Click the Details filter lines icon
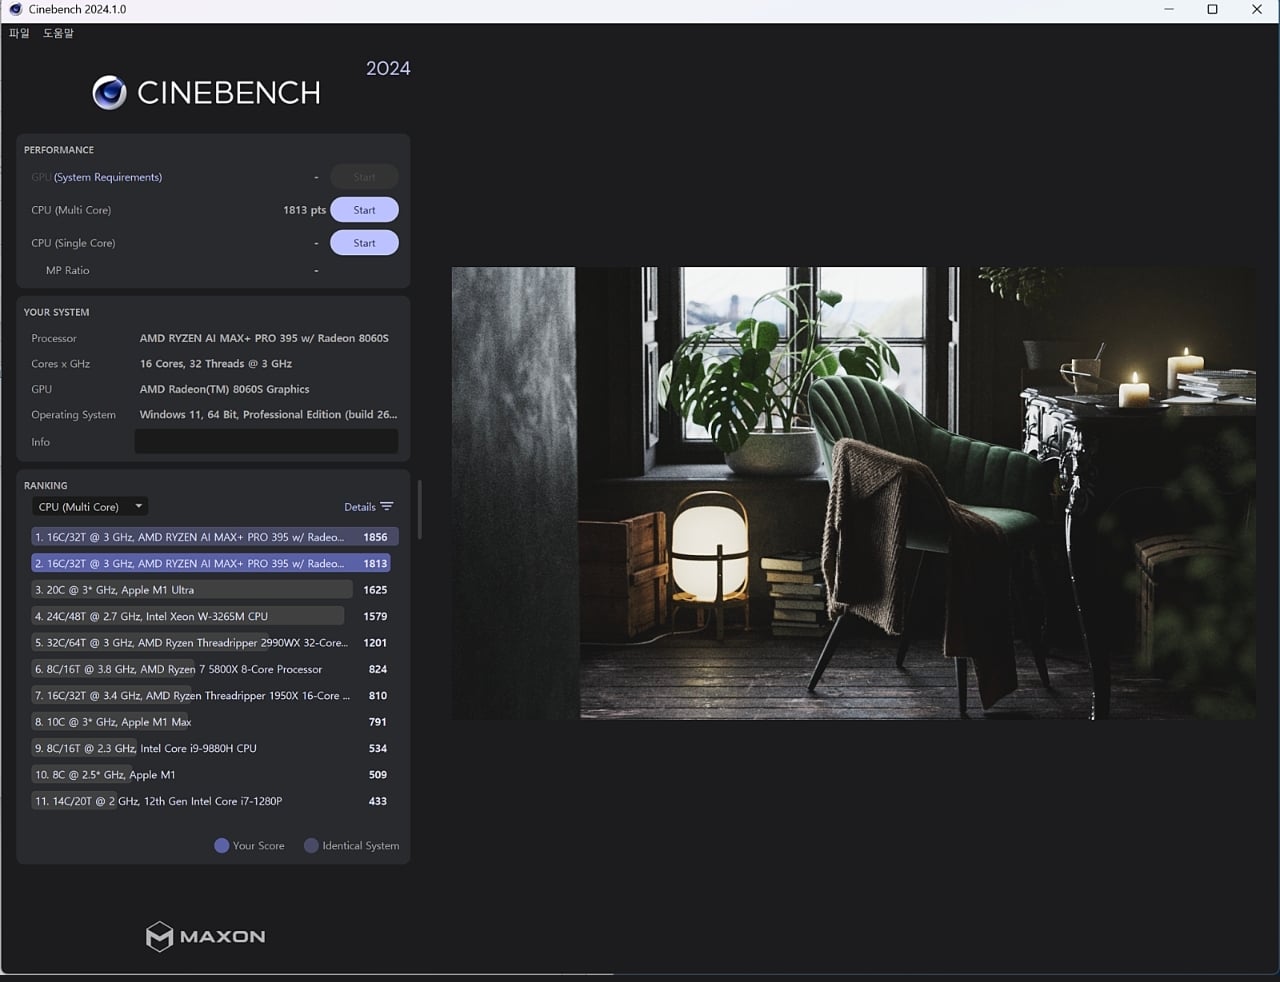This screenshot has height=982, width=1280. (387, 507)
